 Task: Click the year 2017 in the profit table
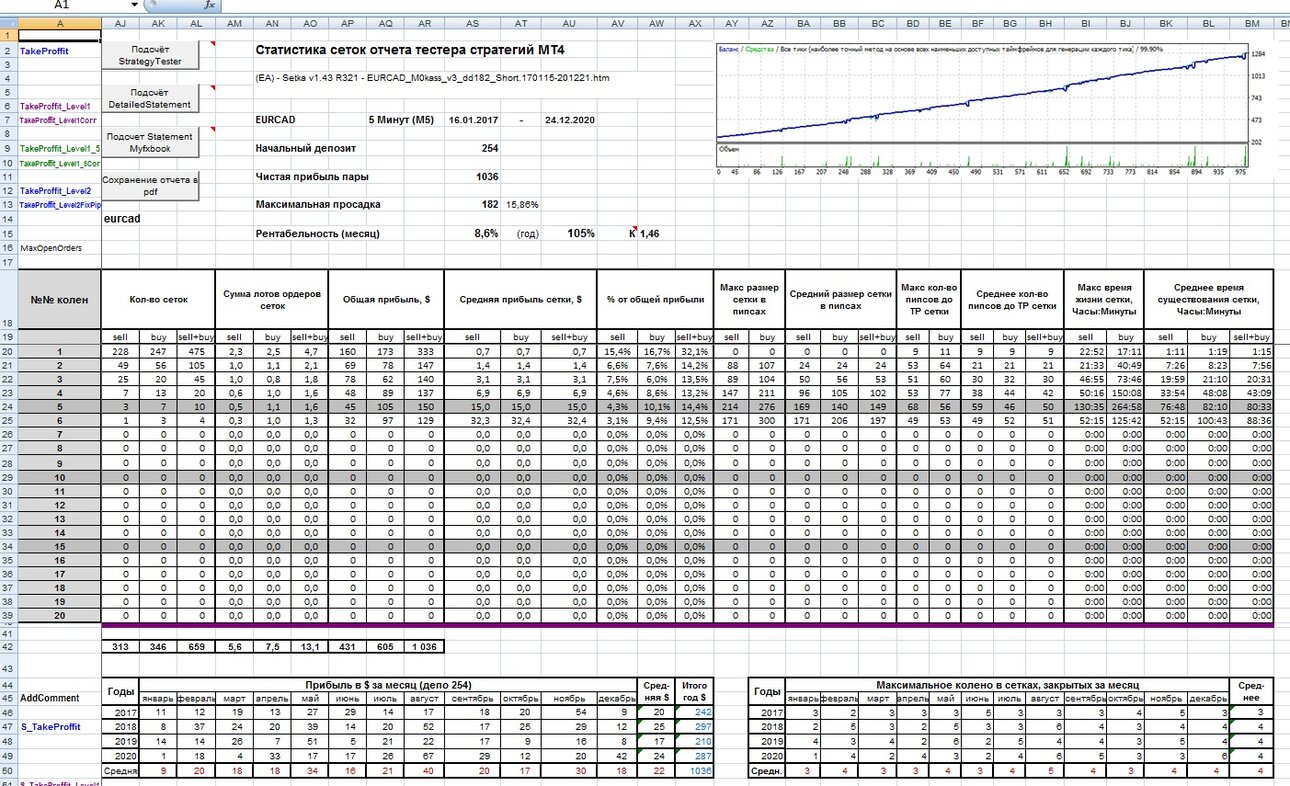click(121, 712)
